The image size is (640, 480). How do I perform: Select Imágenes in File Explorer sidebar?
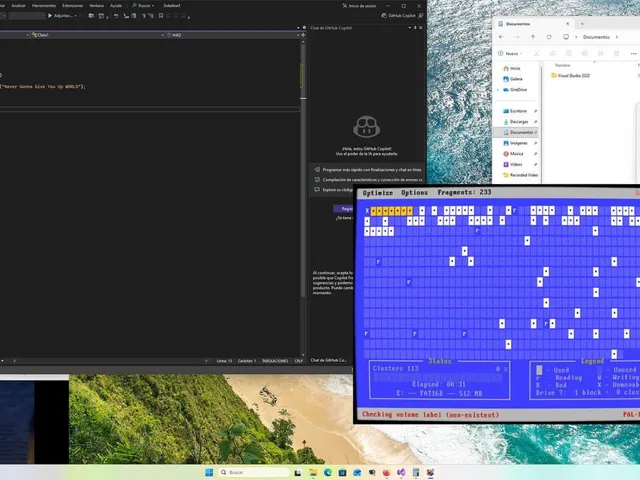point(518,143)
